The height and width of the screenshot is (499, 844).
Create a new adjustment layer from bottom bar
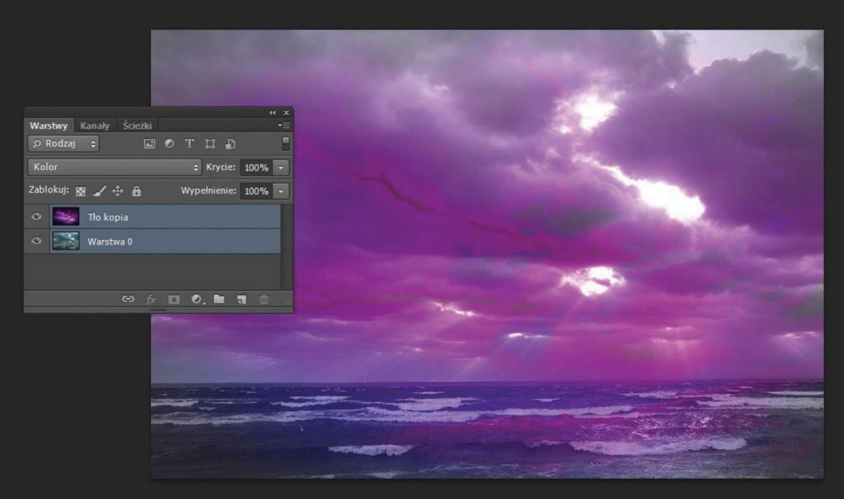coord(196,299)
